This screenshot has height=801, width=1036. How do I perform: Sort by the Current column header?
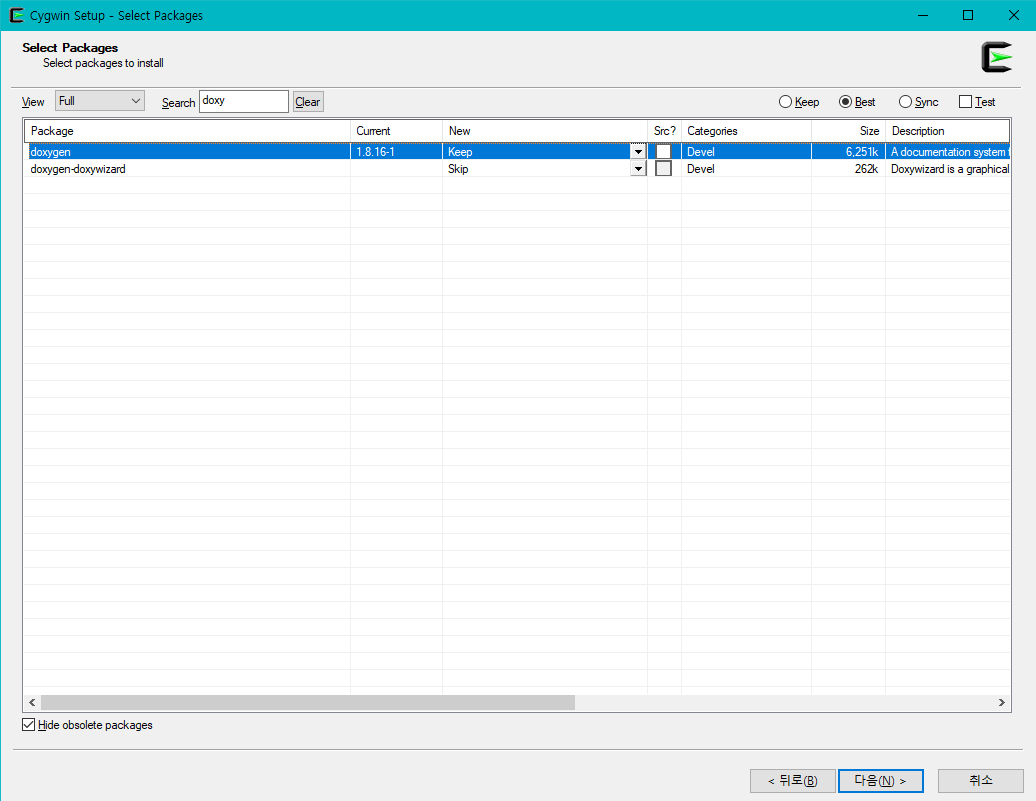pos(396,131)
